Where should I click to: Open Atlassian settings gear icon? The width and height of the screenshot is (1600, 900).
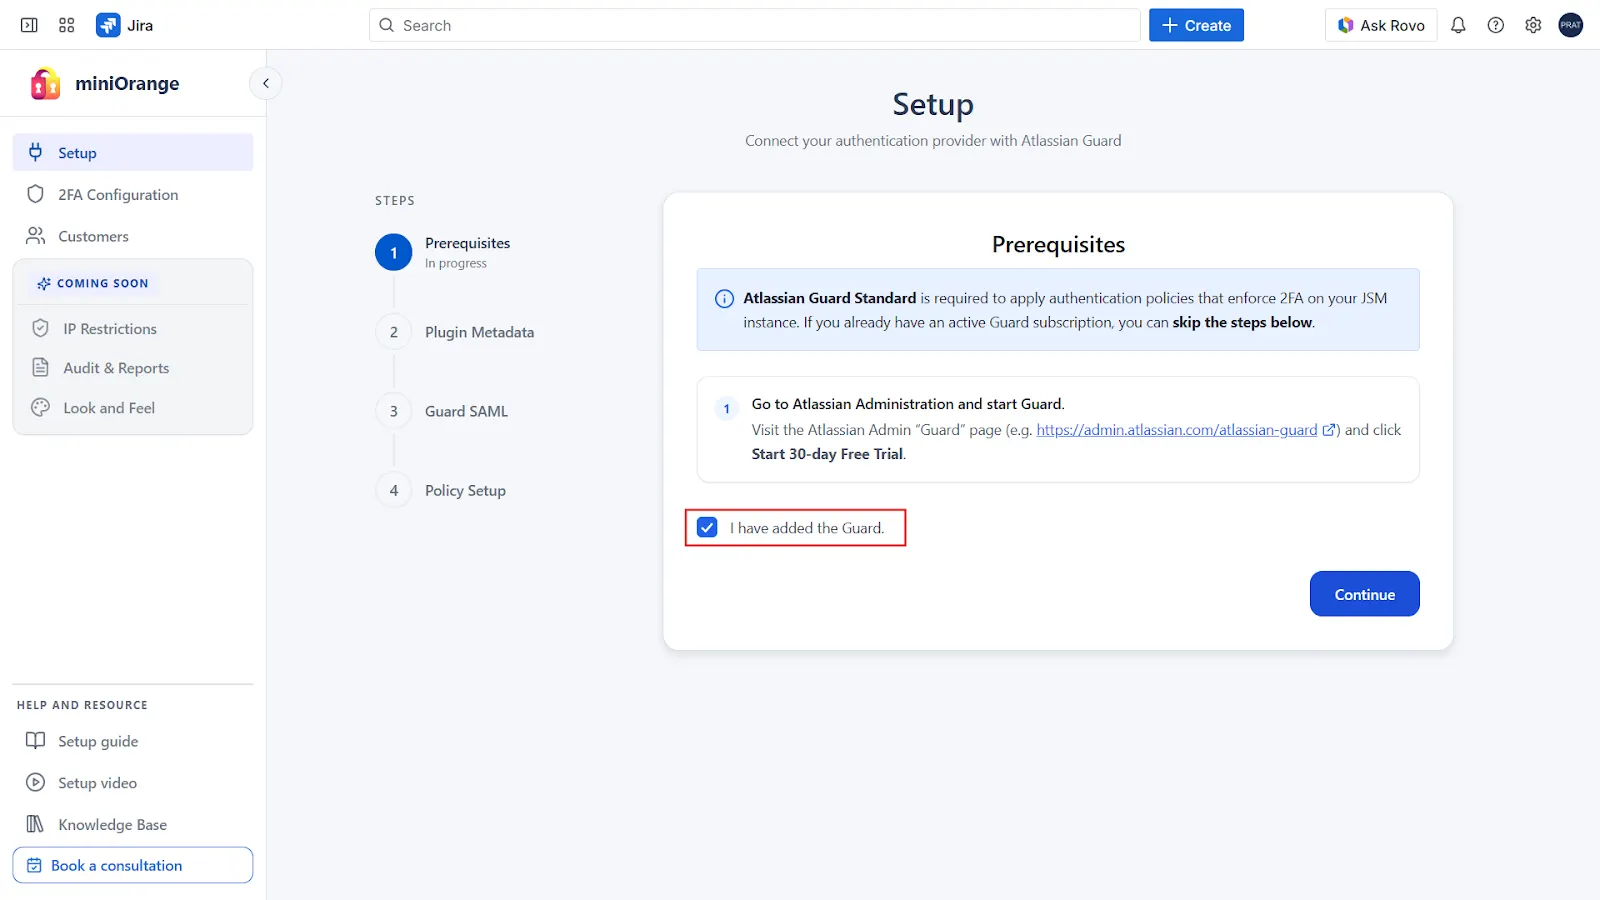(1532, 25)
